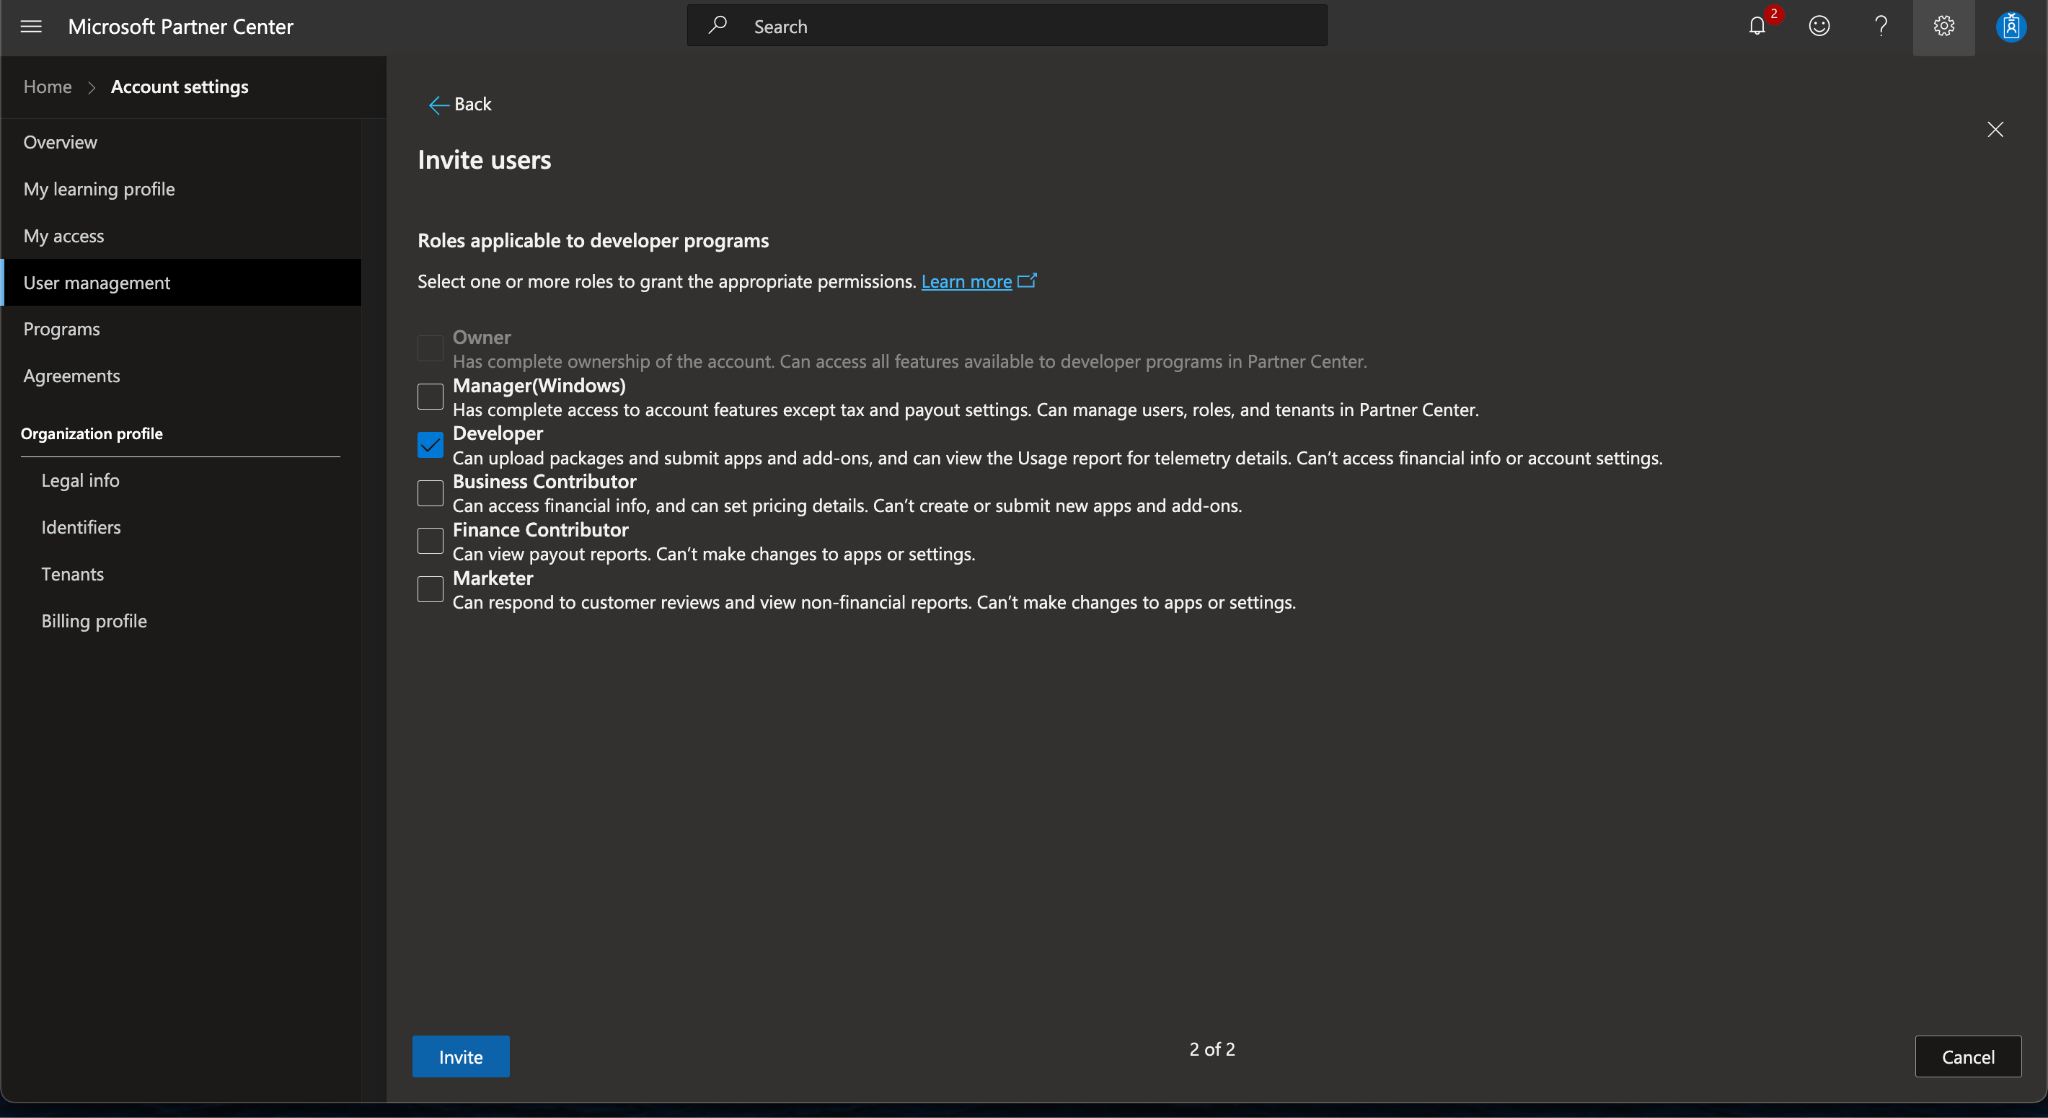The width and height of the screenshot is (2048, 1118).
Task: Open the feedback smiley icon
Action: click(1819, 27)
